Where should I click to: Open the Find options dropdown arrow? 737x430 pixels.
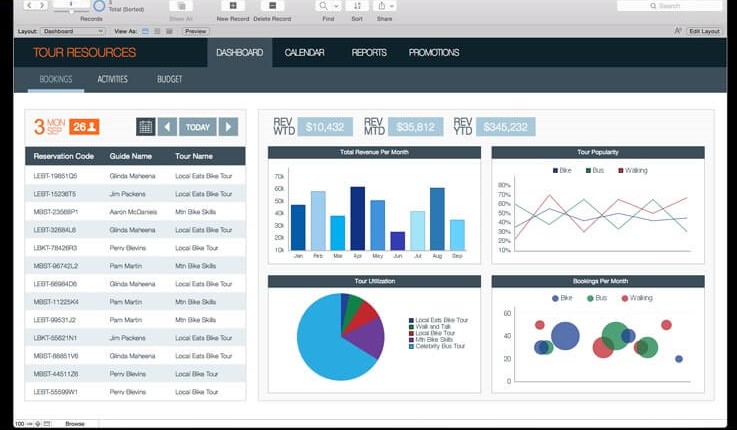coord(337,6)
